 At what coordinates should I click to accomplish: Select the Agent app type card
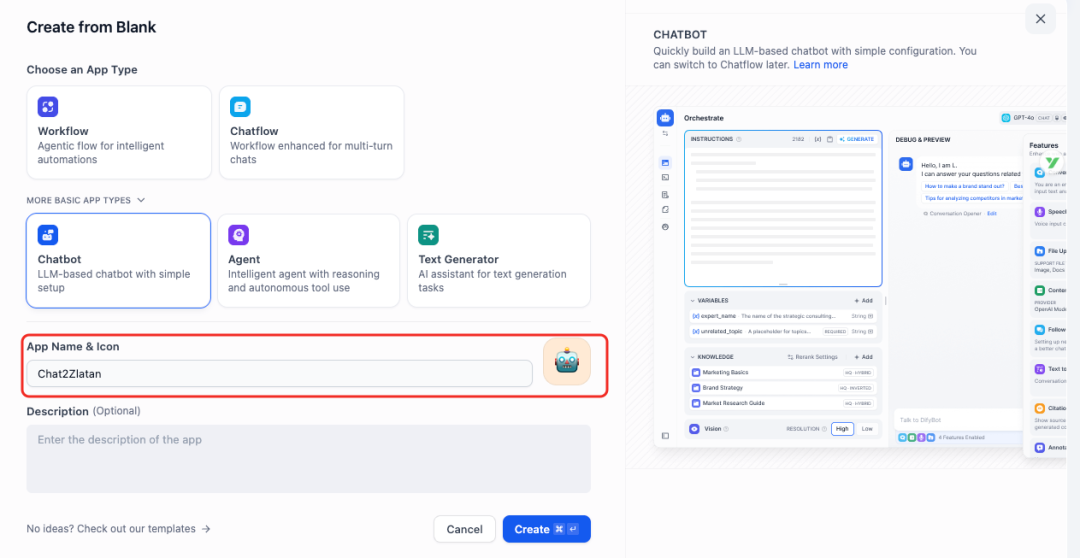tap(309, 260)
